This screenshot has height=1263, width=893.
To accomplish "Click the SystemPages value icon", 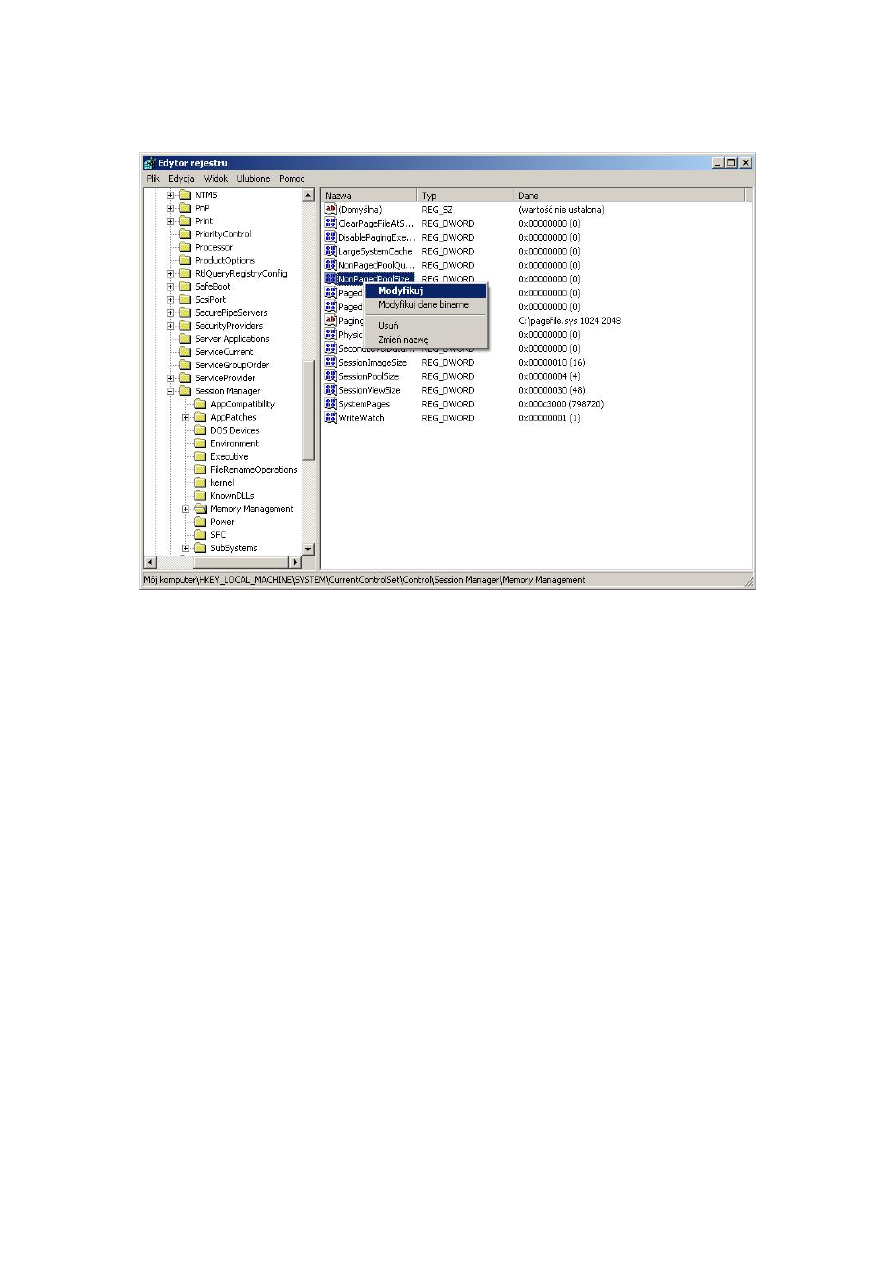I will 330,403.
